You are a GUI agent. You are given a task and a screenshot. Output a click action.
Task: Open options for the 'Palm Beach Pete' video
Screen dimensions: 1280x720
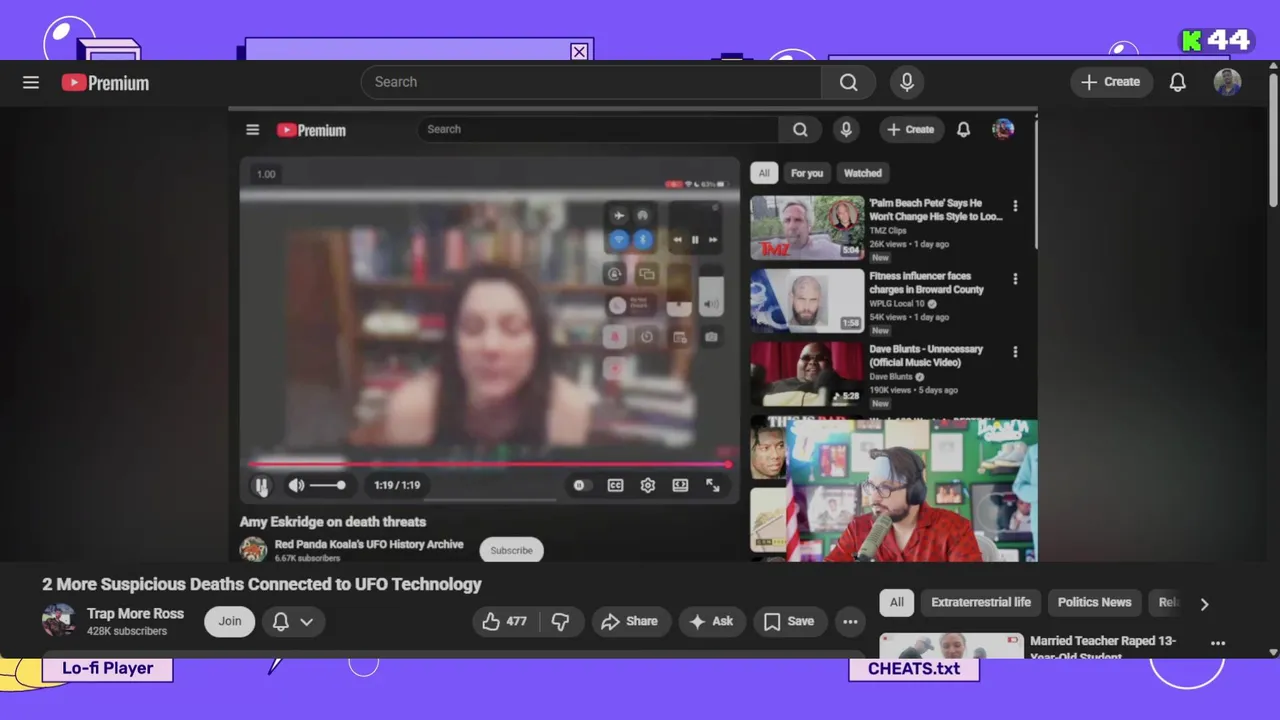click(1015, 206)
